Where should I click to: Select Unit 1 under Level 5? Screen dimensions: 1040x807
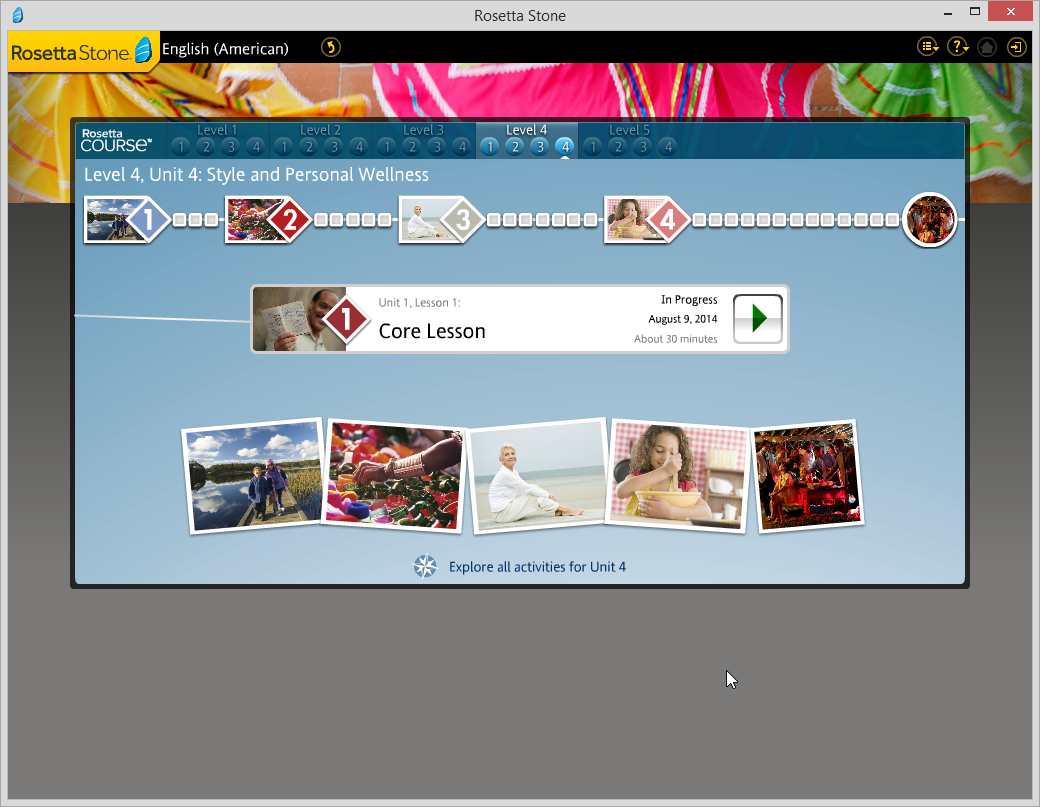pos(593,147)
